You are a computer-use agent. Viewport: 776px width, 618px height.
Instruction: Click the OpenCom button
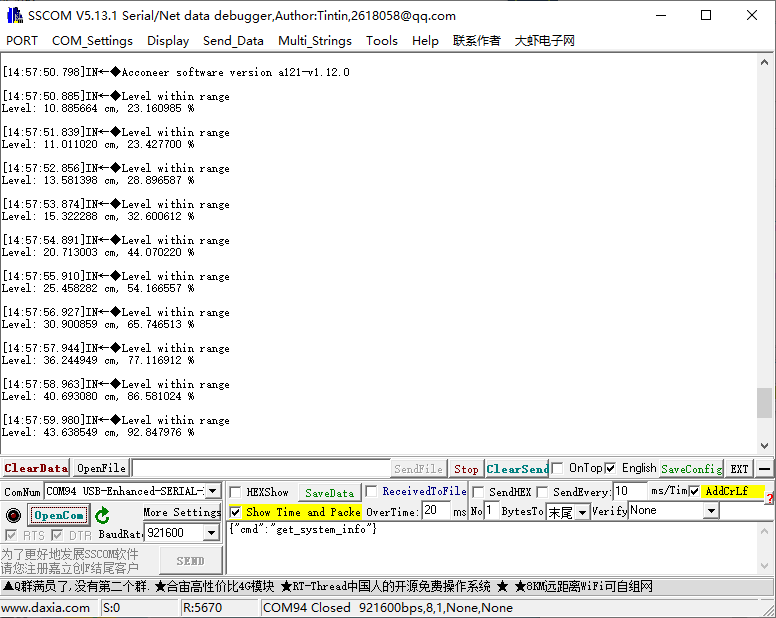[x=59, y=516]
